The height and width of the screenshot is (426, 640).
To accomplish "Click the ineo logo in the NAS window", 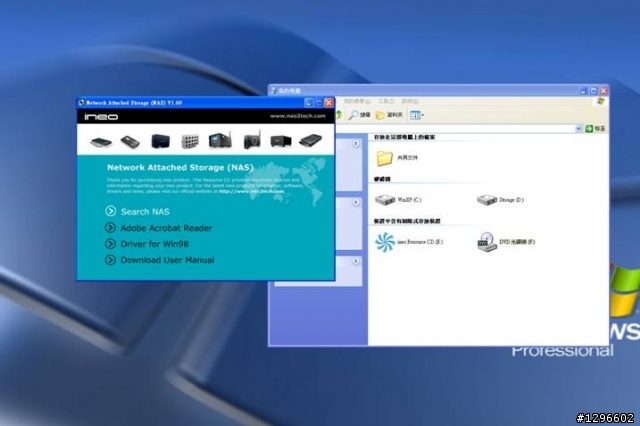I will coord(101,117).
